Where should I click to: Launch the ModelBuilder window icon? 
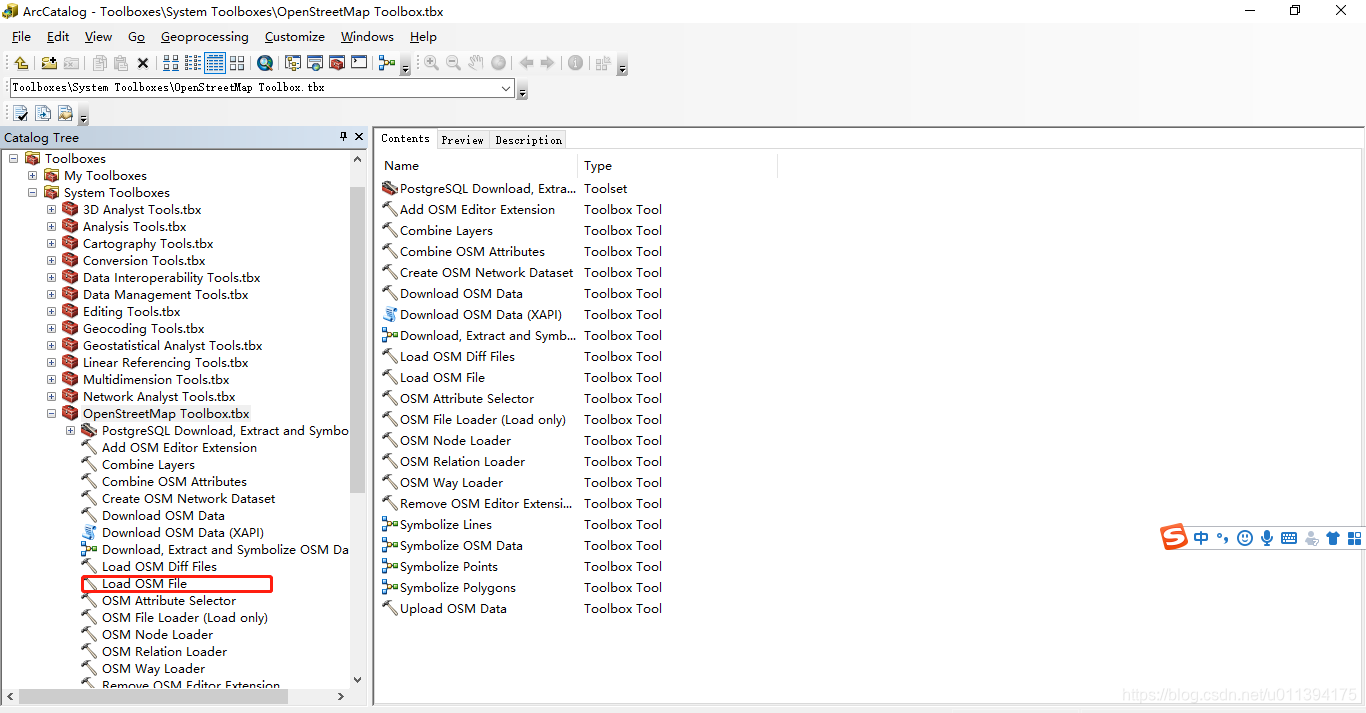tap(388, 63)
